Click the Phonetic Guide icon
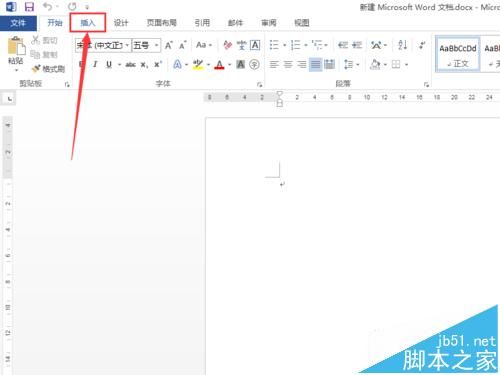 coord(242,45)
